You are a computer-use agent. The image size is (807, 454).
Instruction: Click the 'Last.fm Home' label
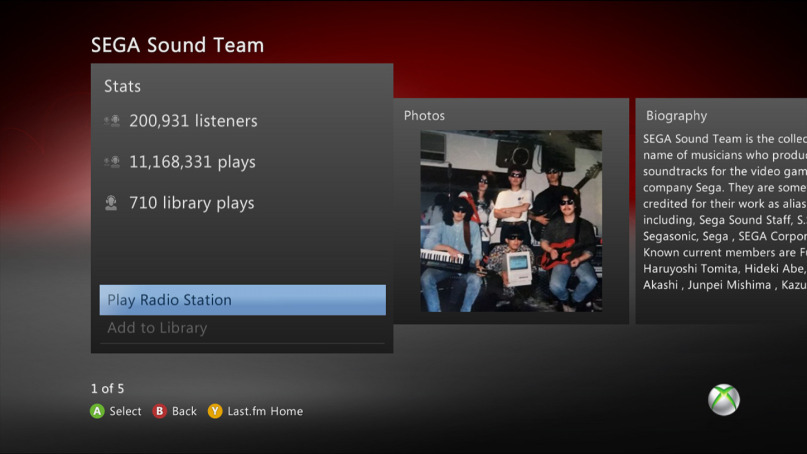(x=265, y=411)
